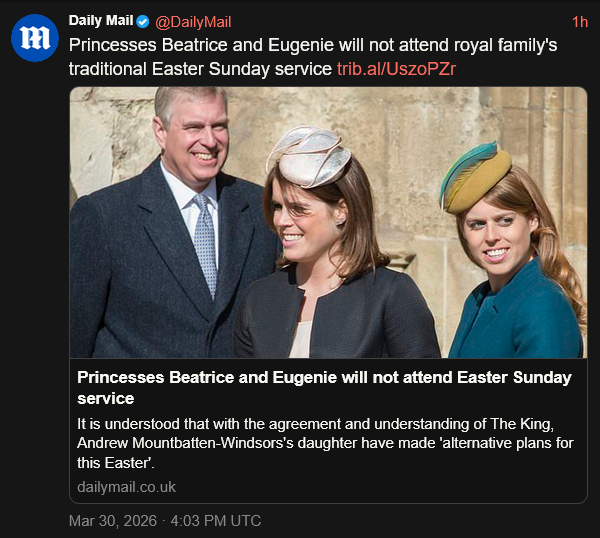Visit the @DailyMail handle link
Viewport: 600px width, 538px height.
194,21
